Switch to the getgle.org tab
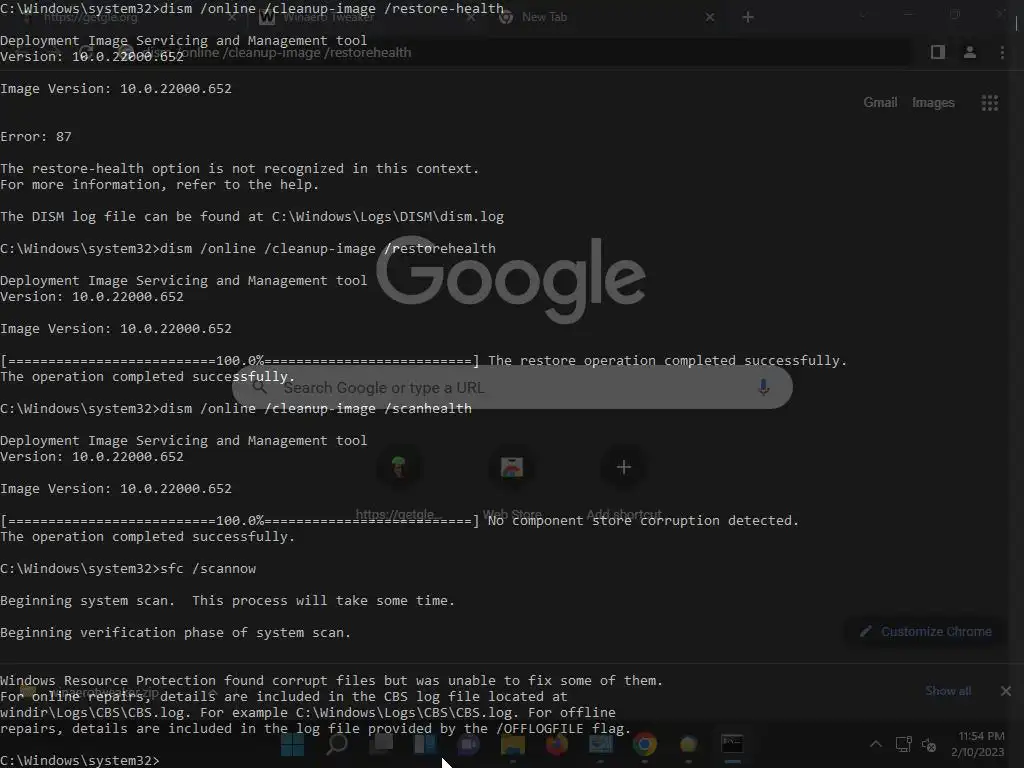This screenshot has height=768, width=1024. pyautogui.click(x=127, y=17)
